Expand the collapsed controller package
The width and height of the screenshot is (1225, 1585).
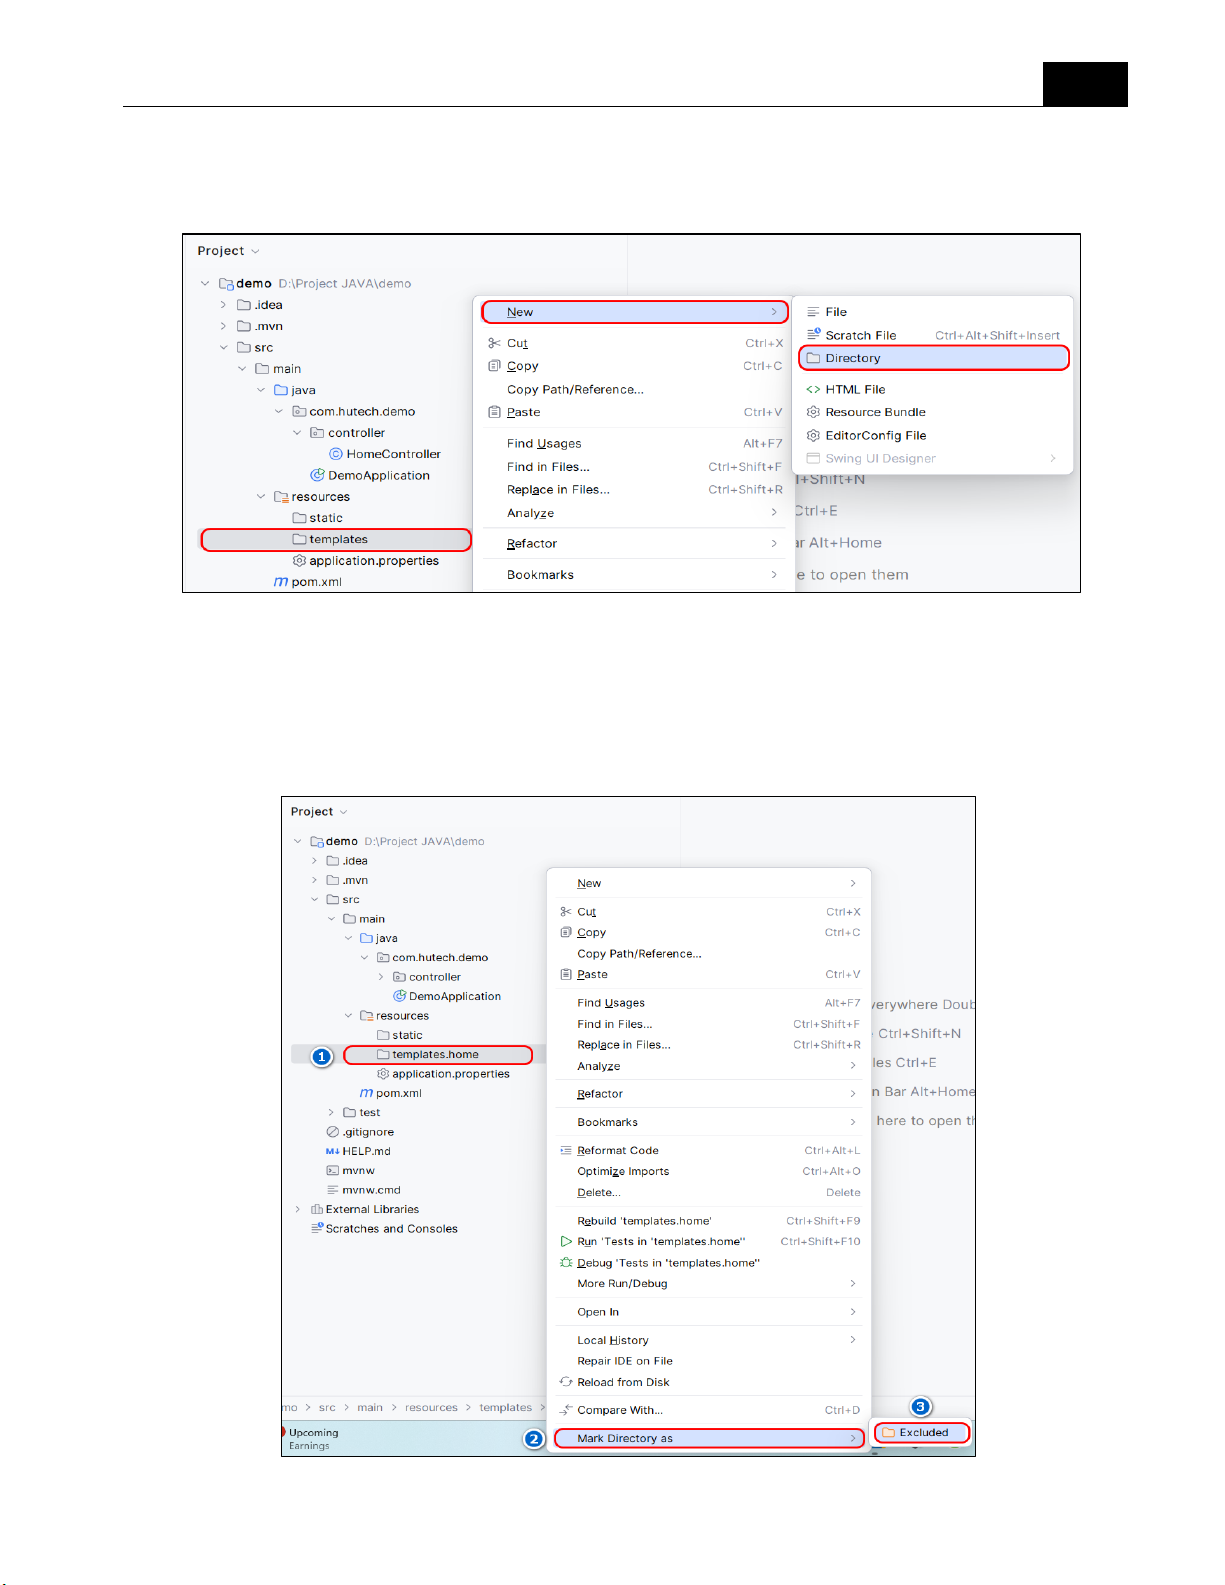click(x=381, y=977)
